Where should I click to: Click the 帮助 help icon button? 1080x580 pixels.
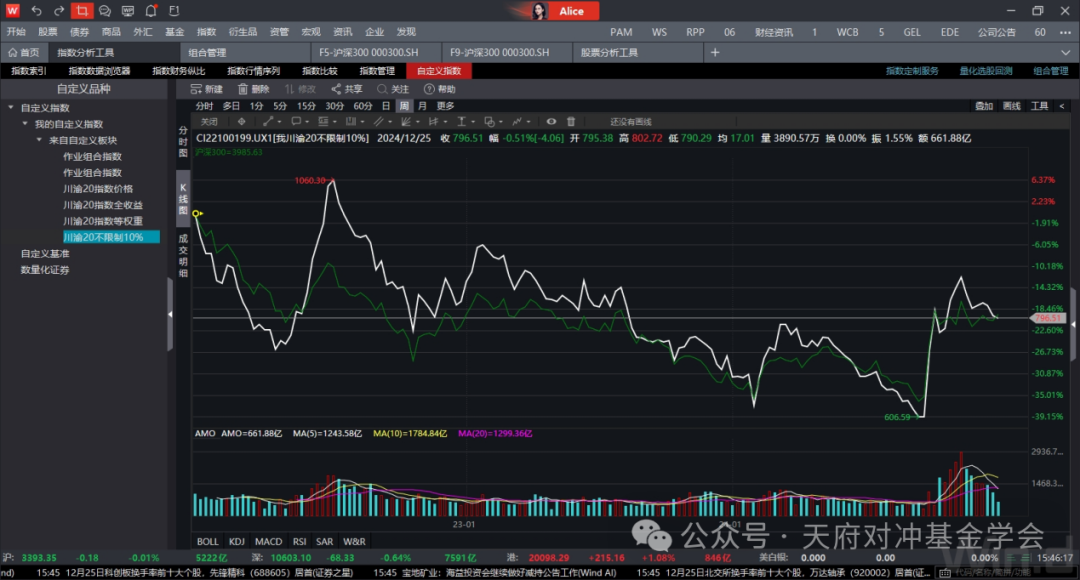tap(439, 89)
